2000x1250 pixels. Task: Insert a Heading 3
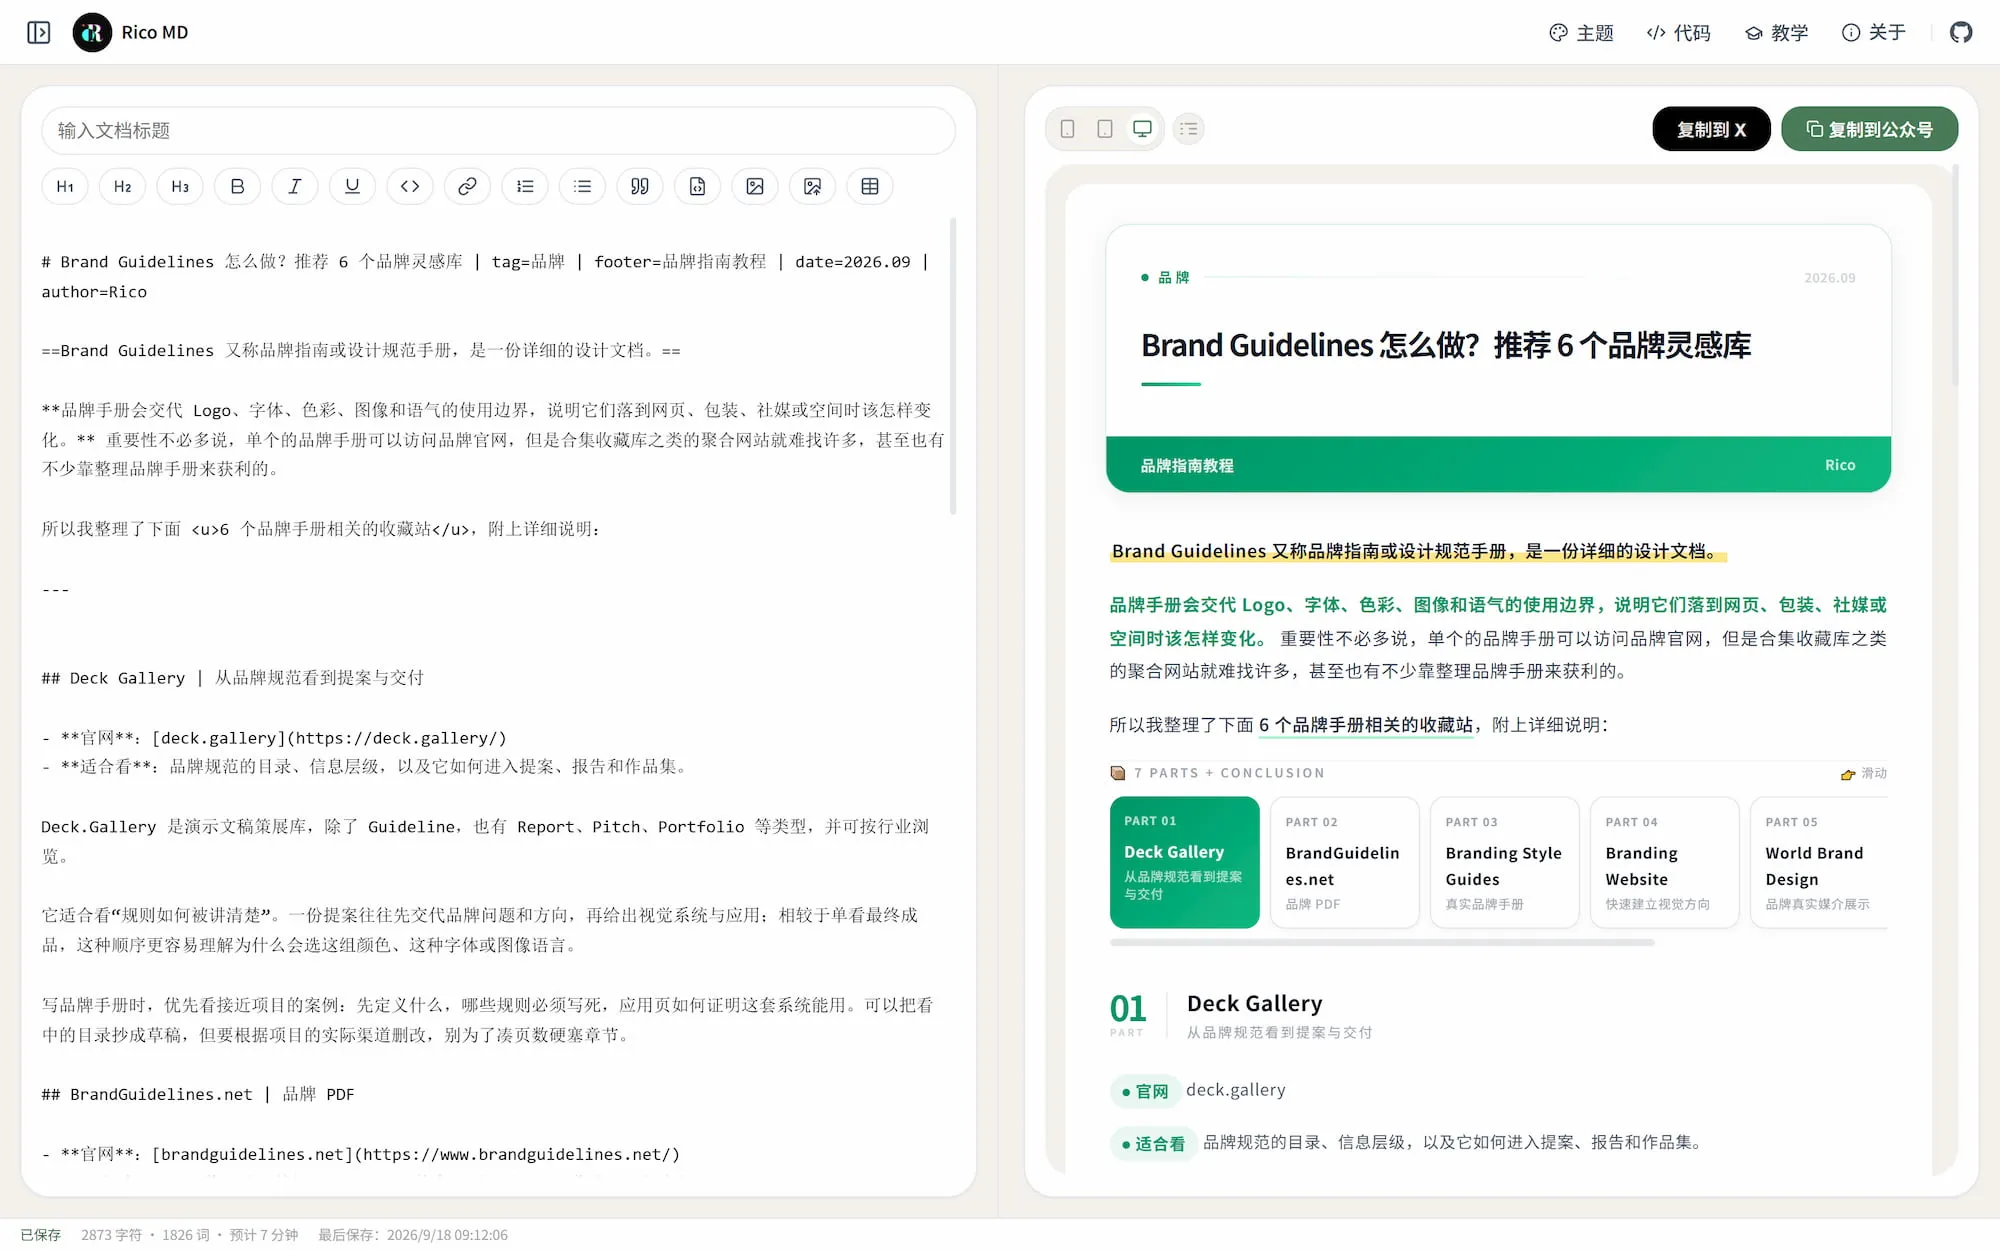[x=180, y=187]
